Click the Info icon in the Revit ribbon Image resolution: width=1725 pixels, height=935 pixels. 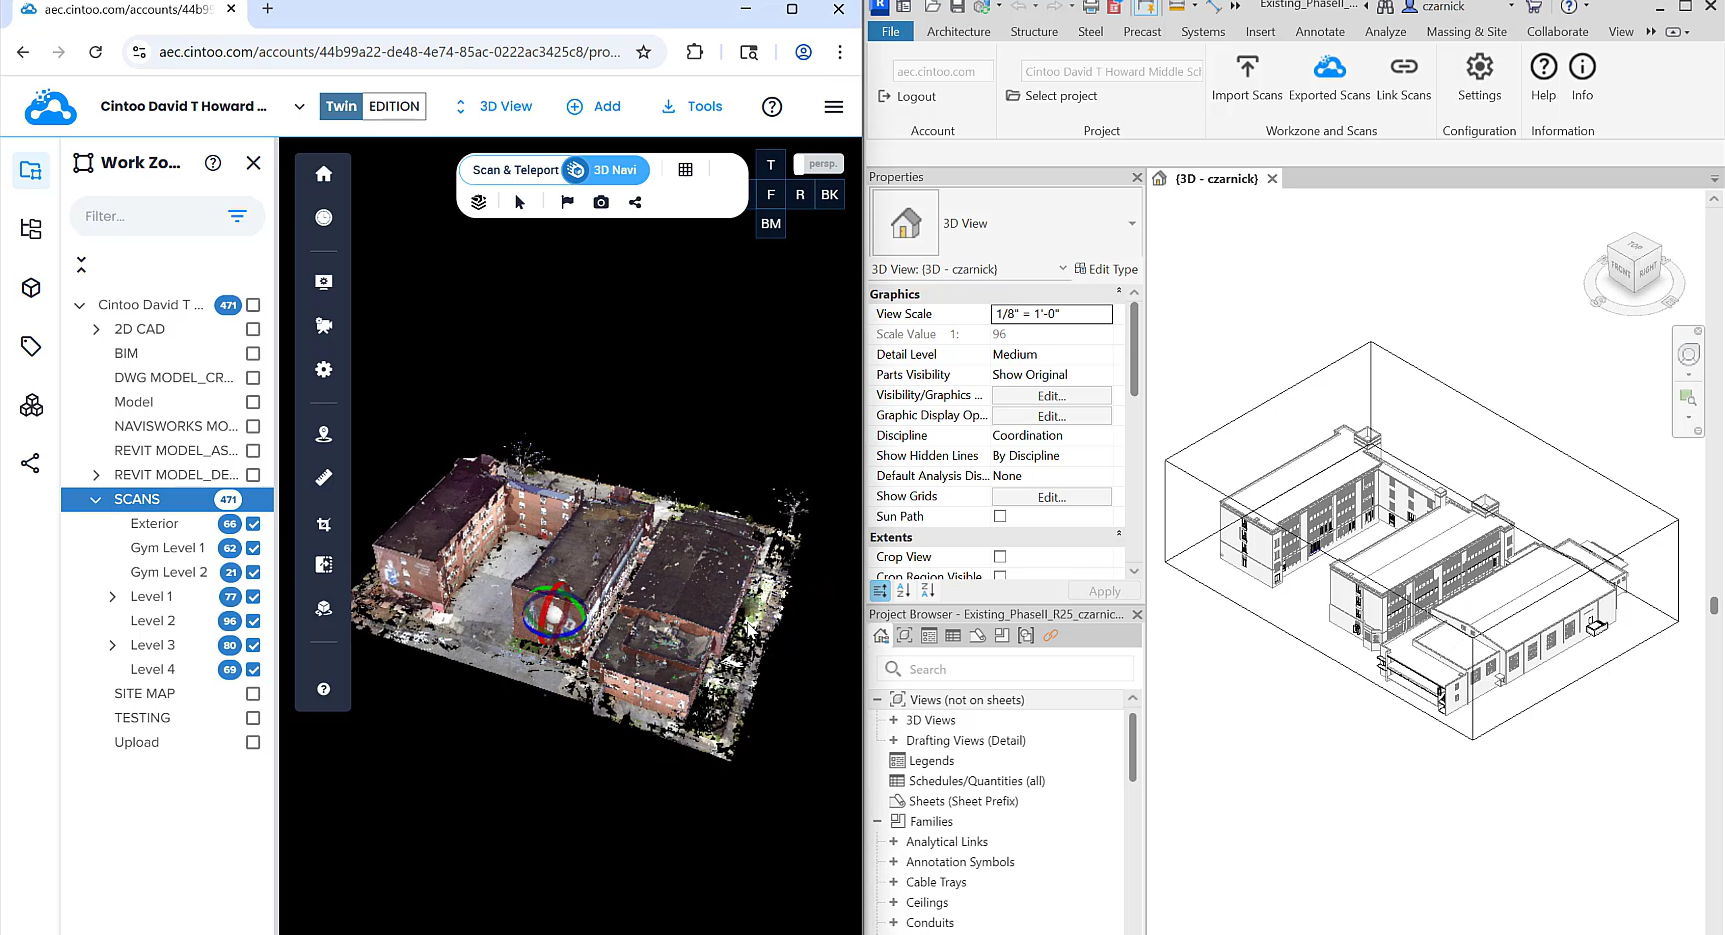1582,79
